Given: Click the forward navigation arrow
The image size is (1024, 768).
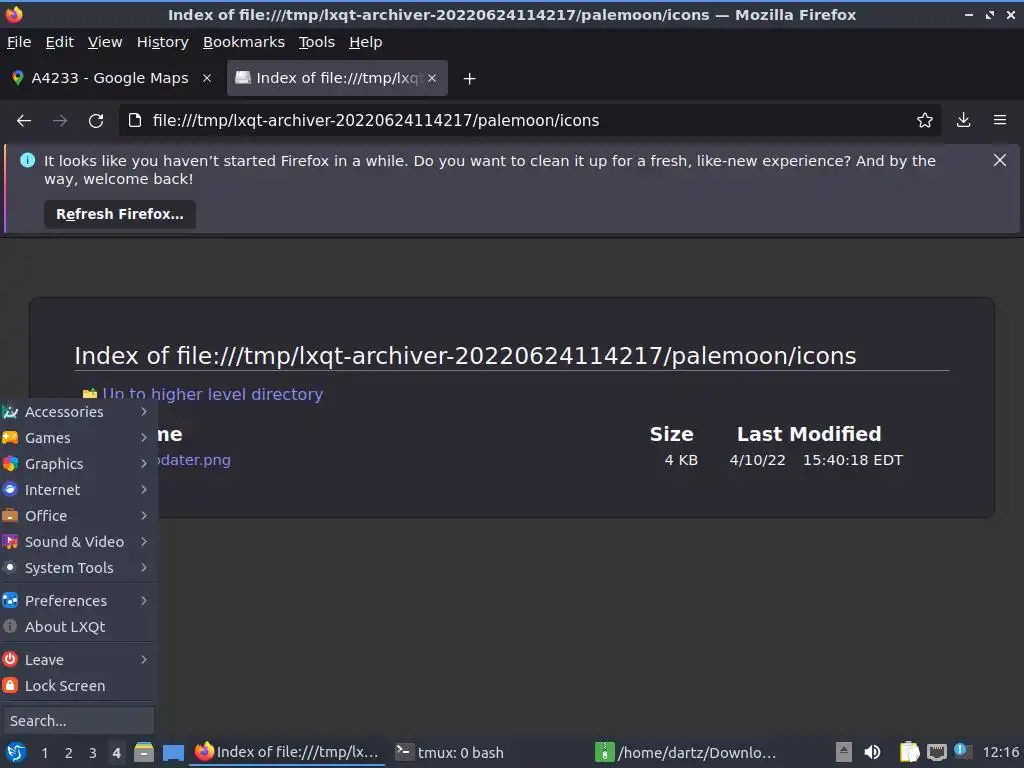Looking at the screenshot, I should [60, 121].
